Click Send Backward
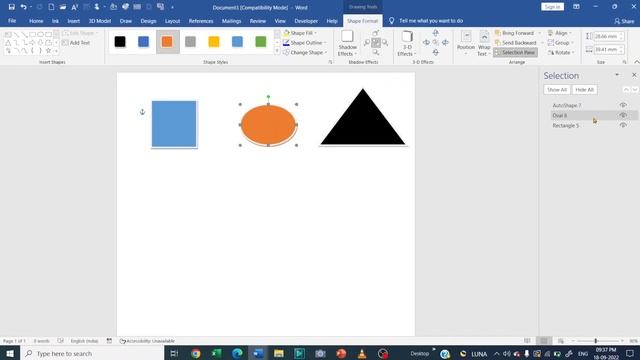The width and height of the screenshot is (640, 360). 515,43
